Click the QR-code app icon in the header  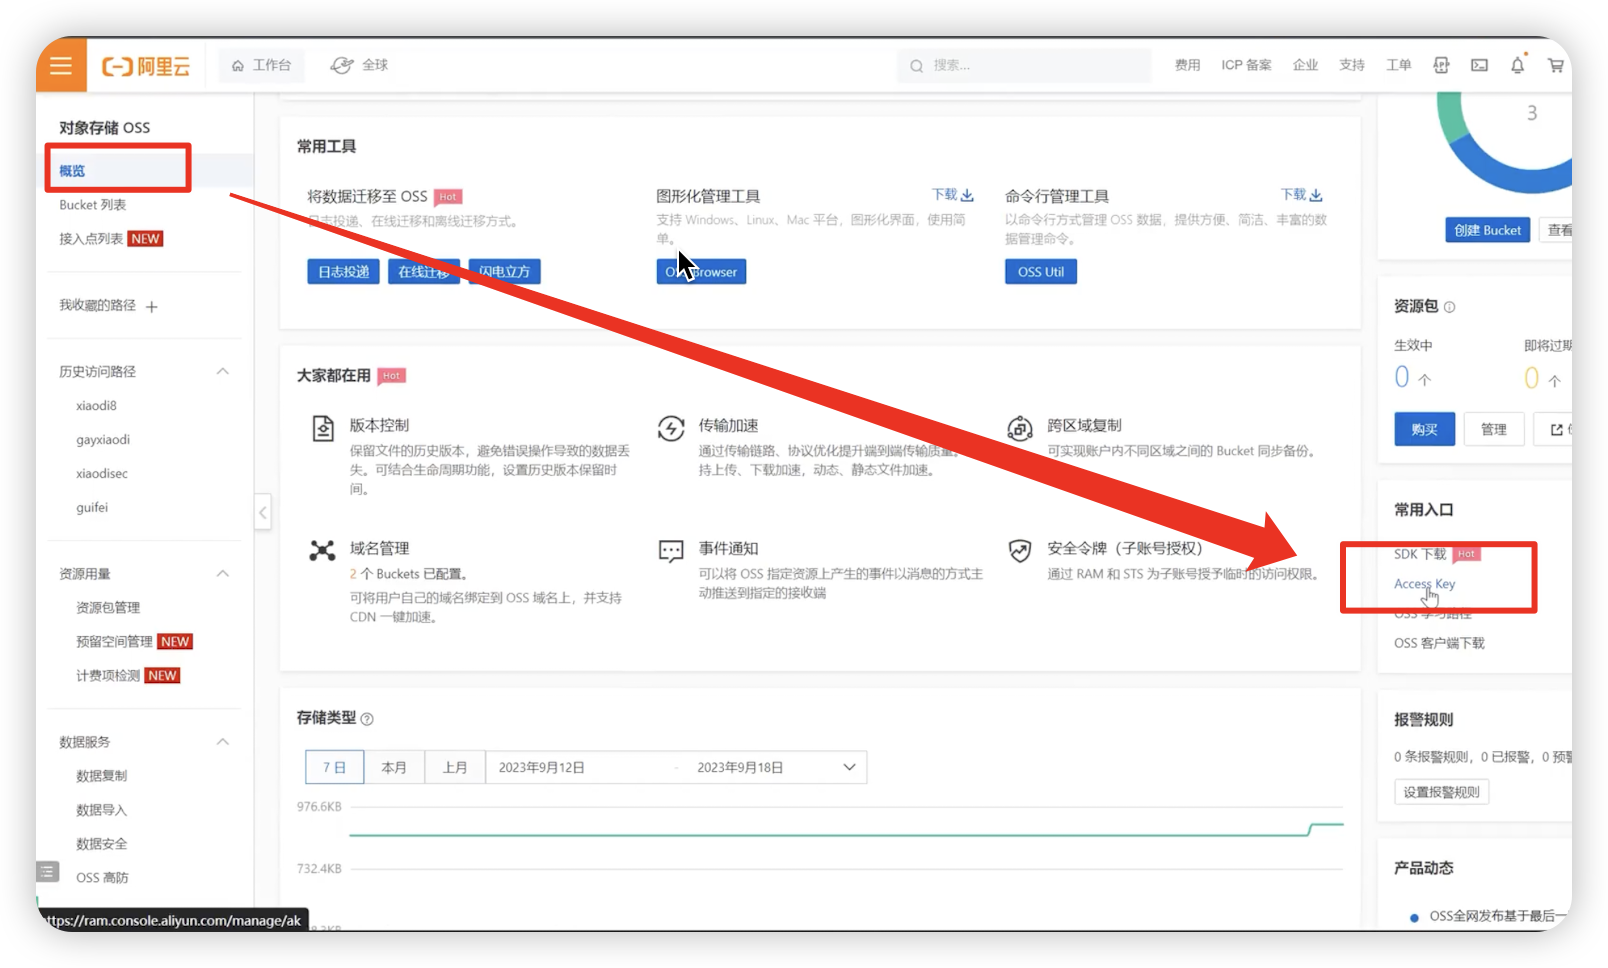coord(1441,65)
